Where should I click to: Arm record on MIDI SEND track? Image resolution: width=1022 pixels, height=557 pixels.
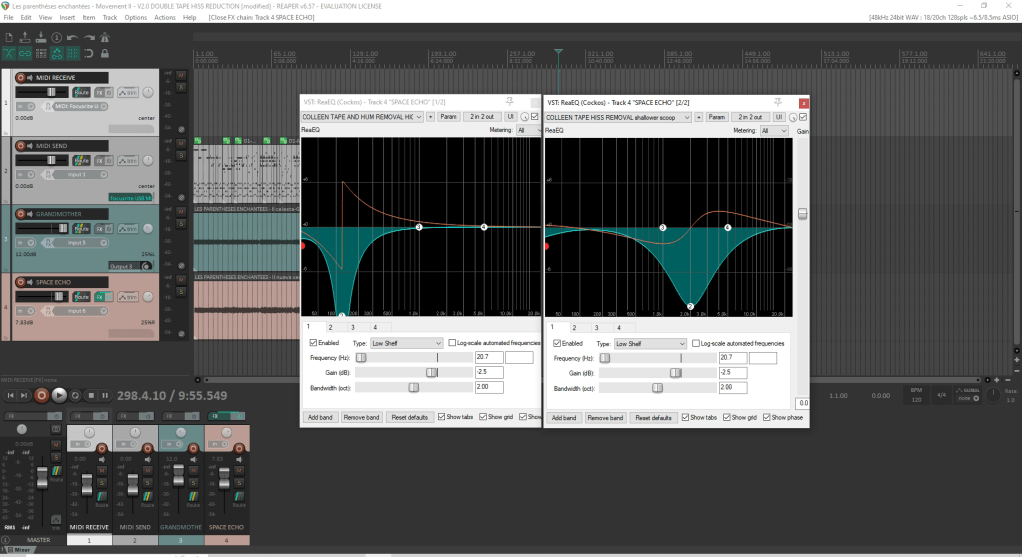coord(22,146)
